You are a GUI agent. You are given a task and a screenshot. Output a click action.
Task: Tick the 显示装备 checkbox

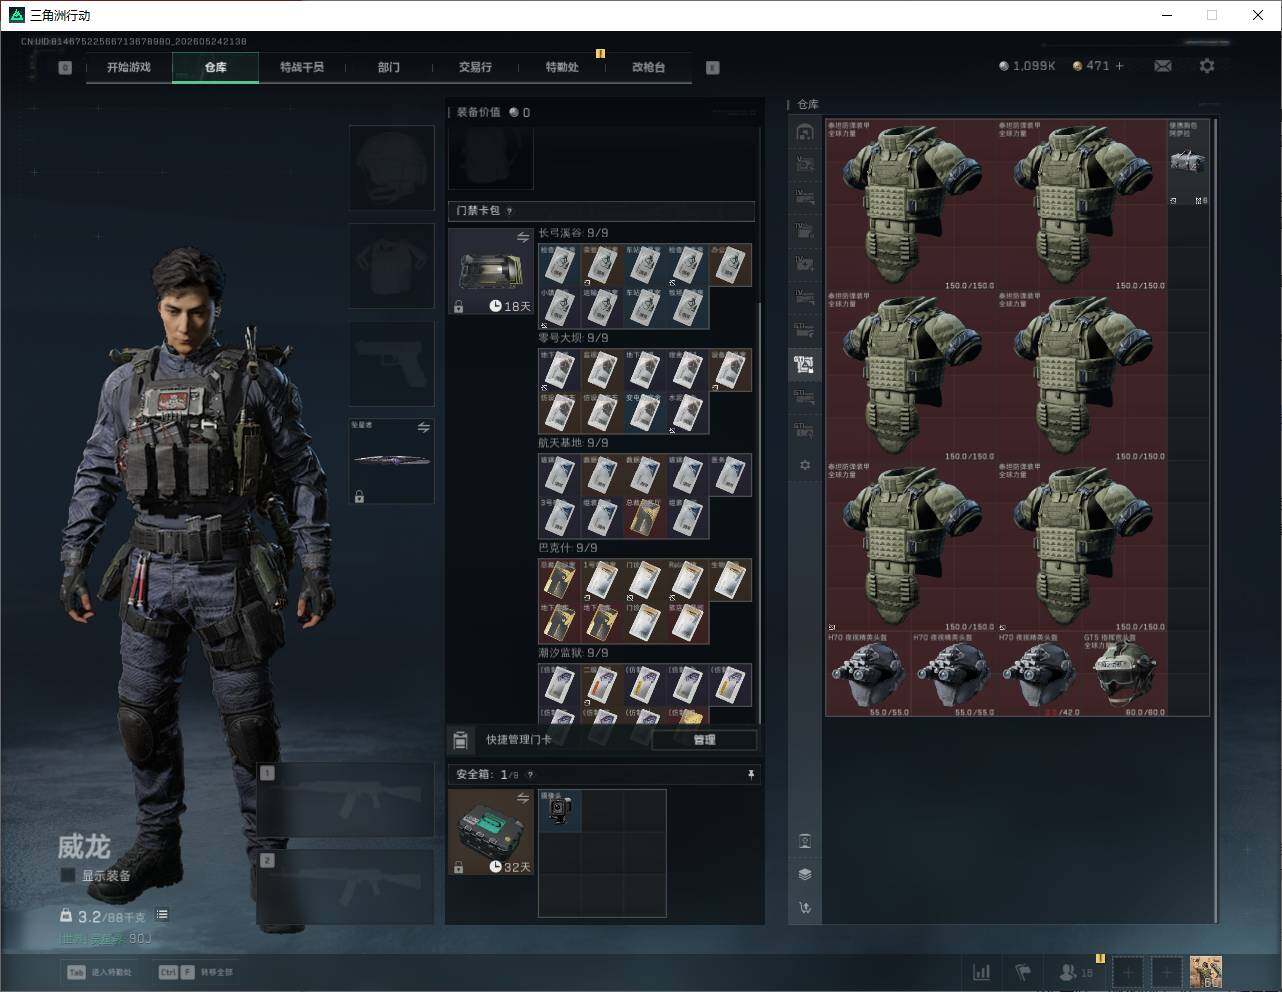[x=67, y=876]
